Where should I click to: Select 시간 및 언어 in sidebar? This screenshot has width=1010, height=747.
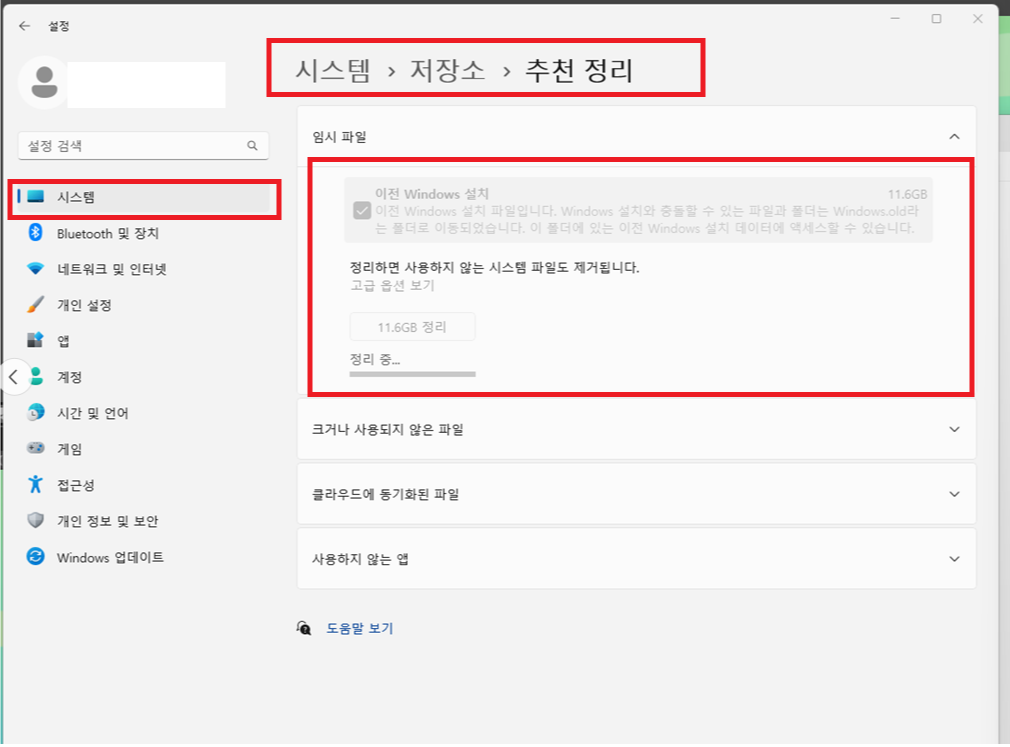pyautogui.click(x=144, y=413)
